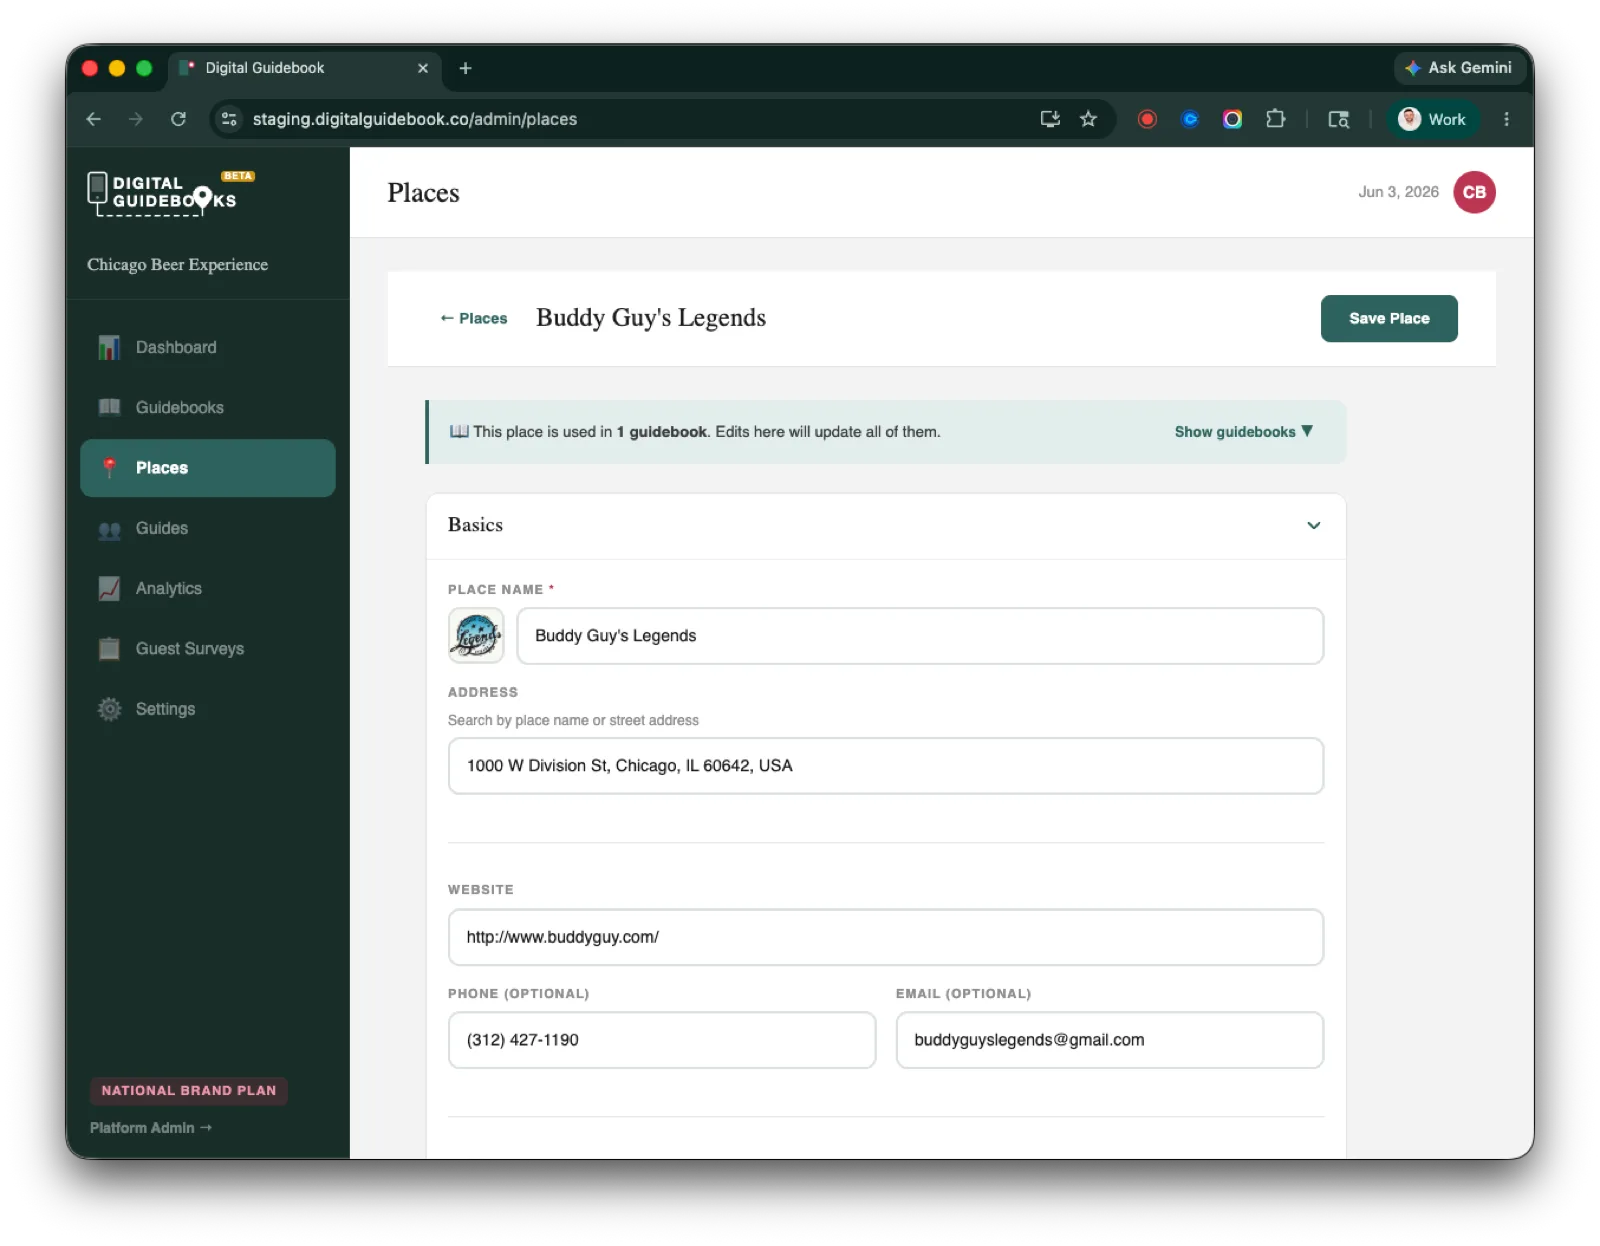Open a new browser tab
This screenshot has width=1600, height=1246.
(465, 68)
